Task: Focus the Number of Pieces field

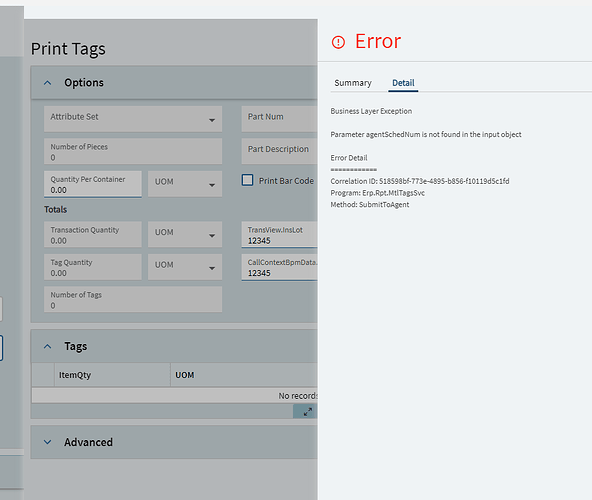Action: tap(133, 151)
